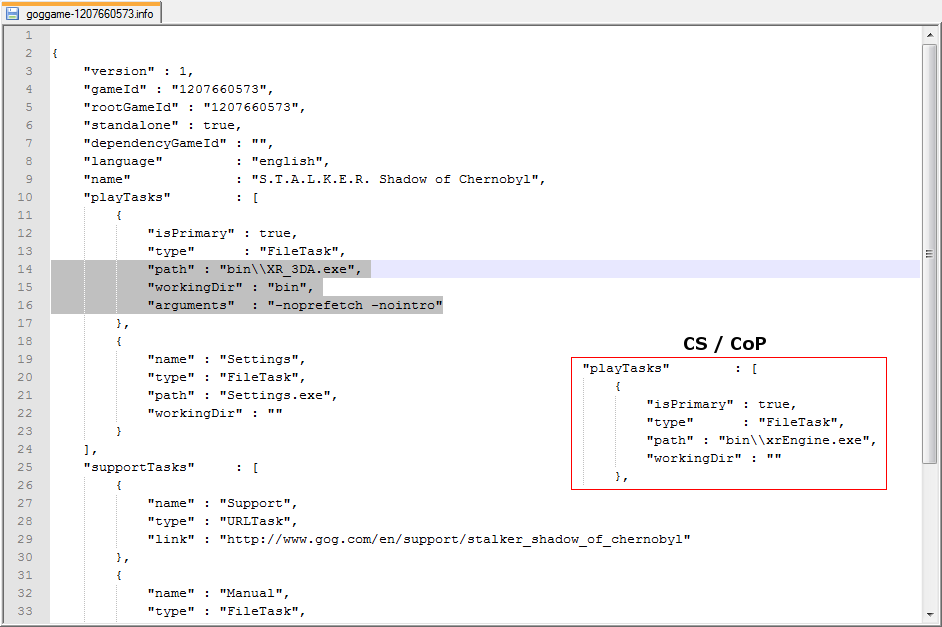942x627 pixels.
Task: Click the "-noprefetch -nointro" arguments value
Action: (x=355, y=305)
